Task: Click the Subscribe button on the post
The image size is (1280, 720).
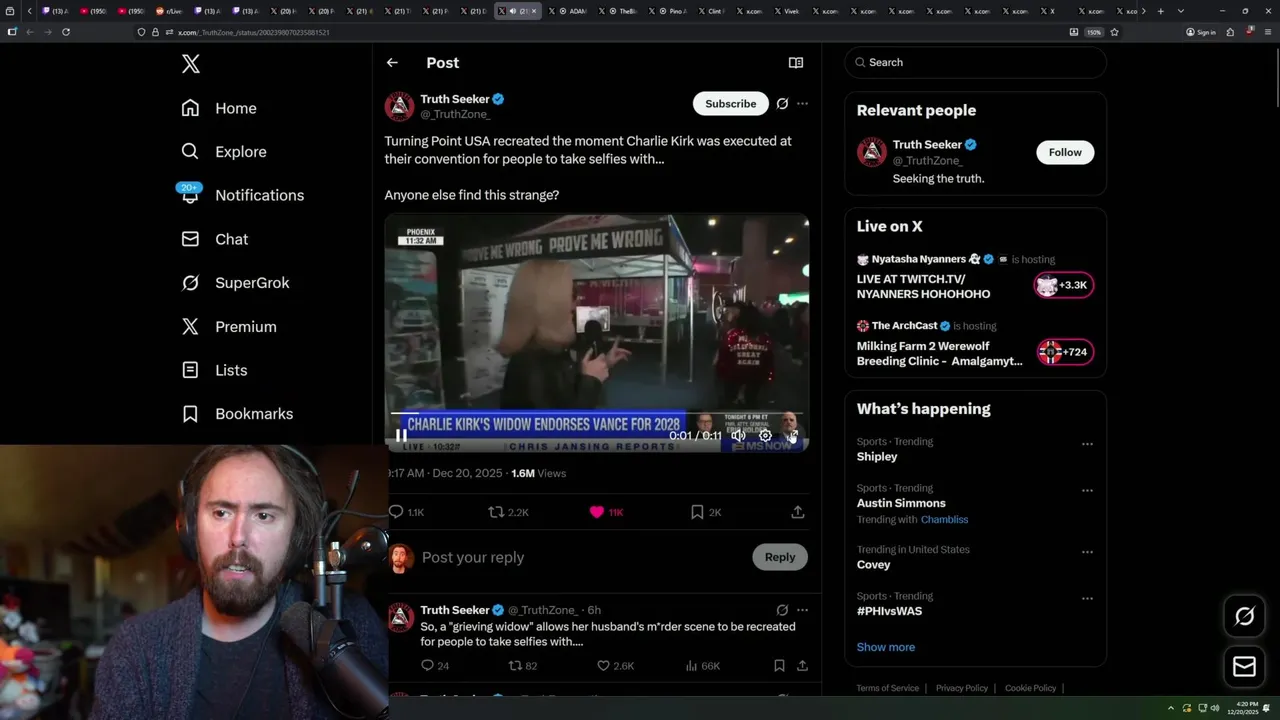Action: [x=730, y=104]
